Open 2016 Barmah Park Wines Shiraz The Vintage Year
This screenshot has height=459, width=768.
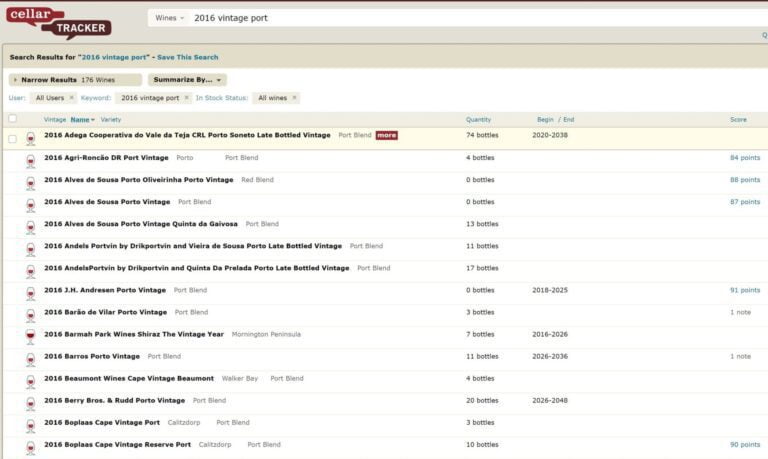pos(134,334)
